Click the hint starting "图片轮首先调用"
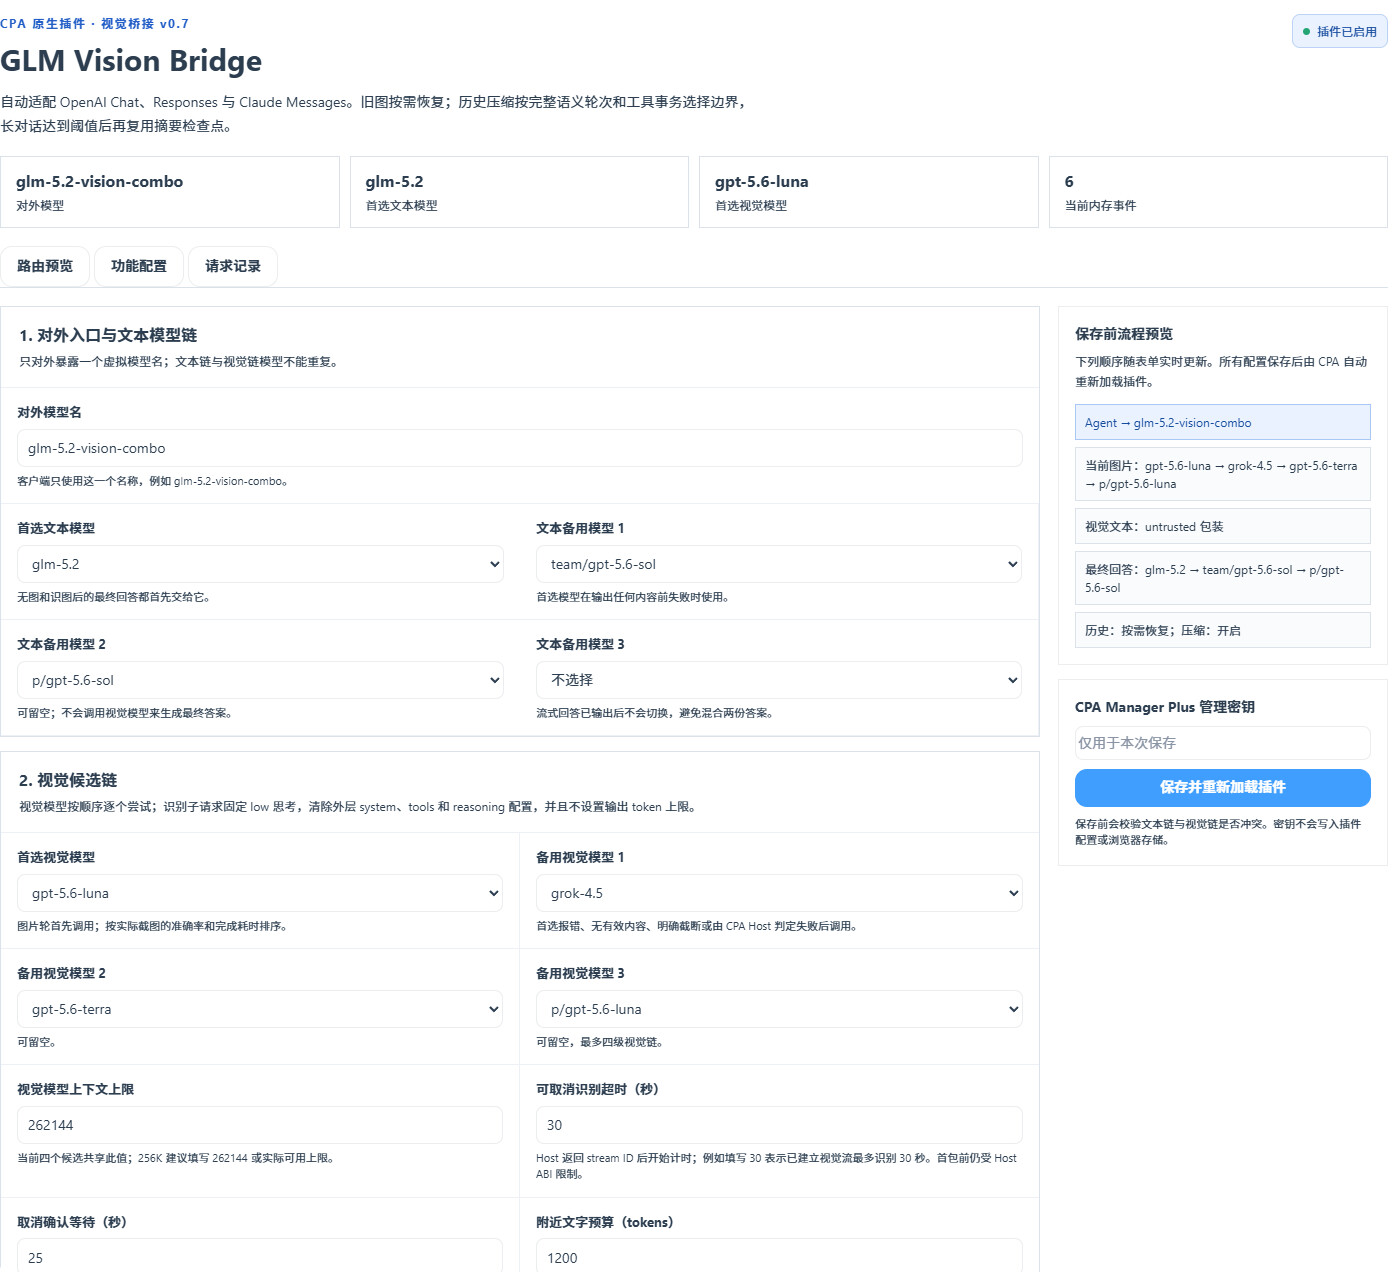1400x1272 pixels. 153,926
